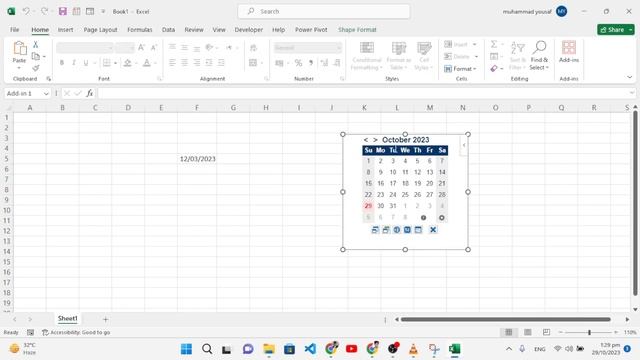Open the Font name combo box
Screen dimensions: 640x360
click(85, 48)
